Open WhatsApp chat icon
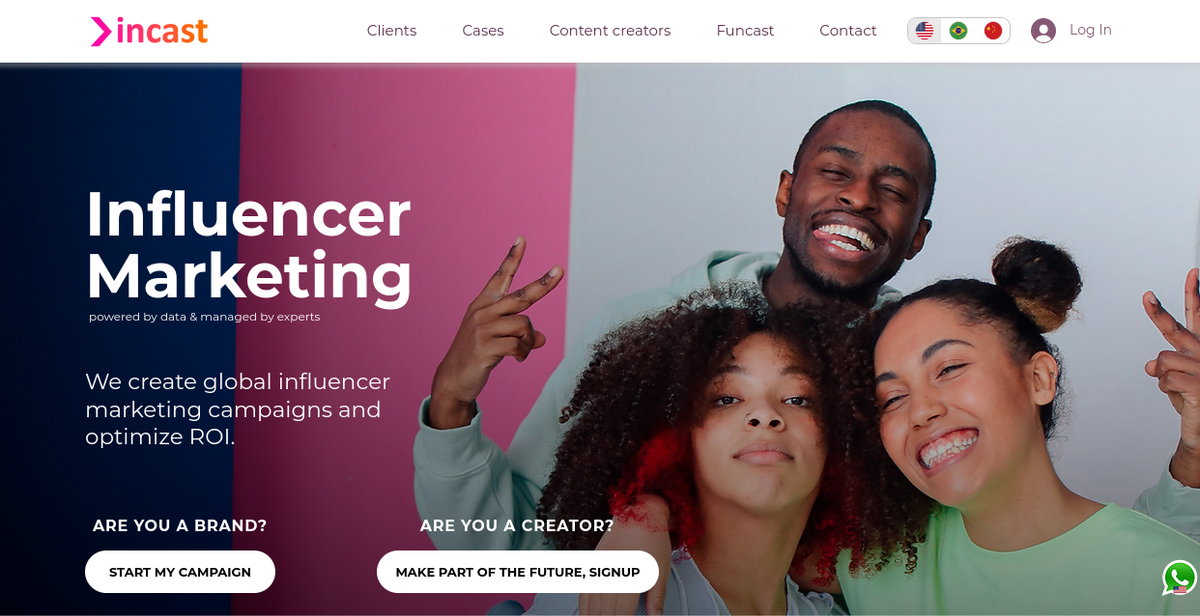The width and height of the screenshot is (1200, 616). pyautogui.click(x=1179, y=578)
